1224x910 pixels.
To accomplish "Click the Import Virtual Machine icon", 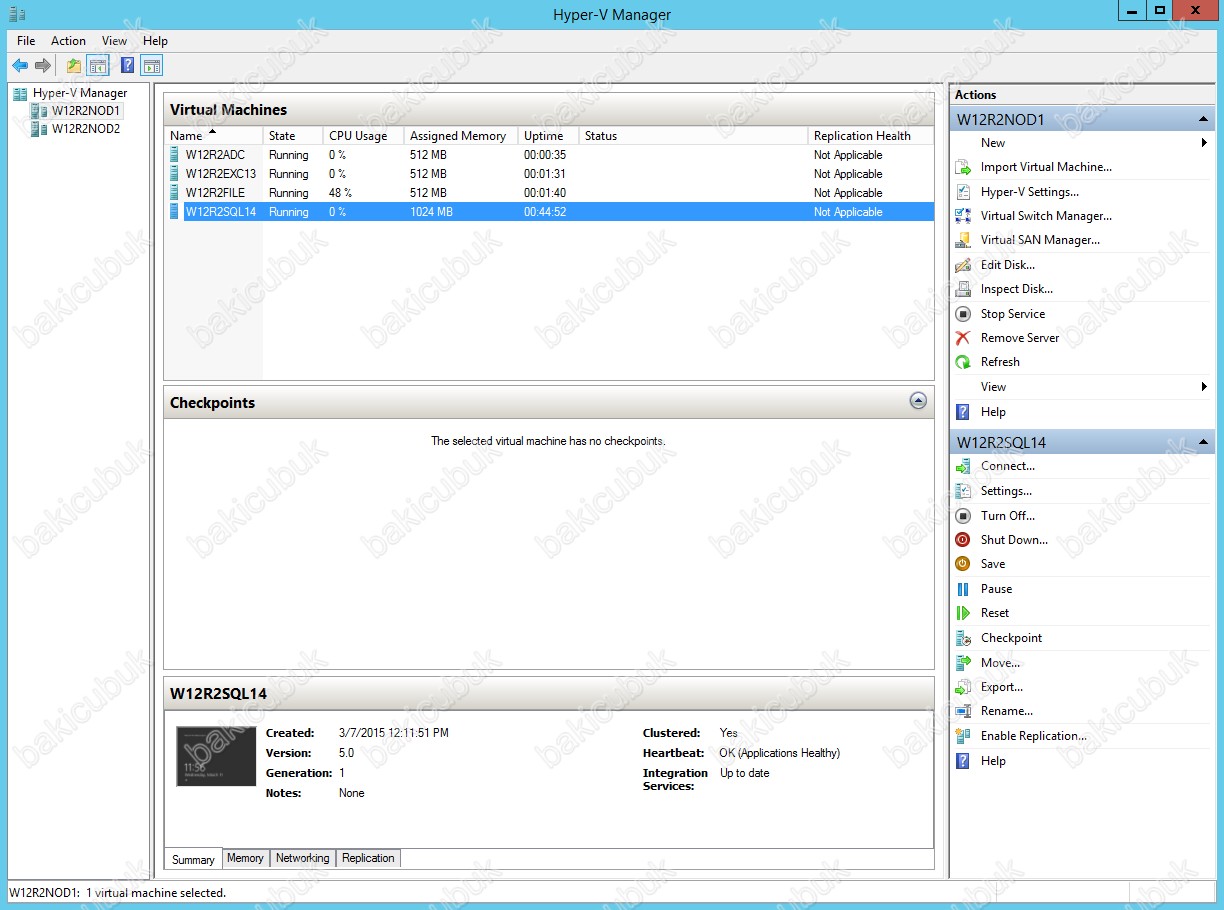I will 963,167.
